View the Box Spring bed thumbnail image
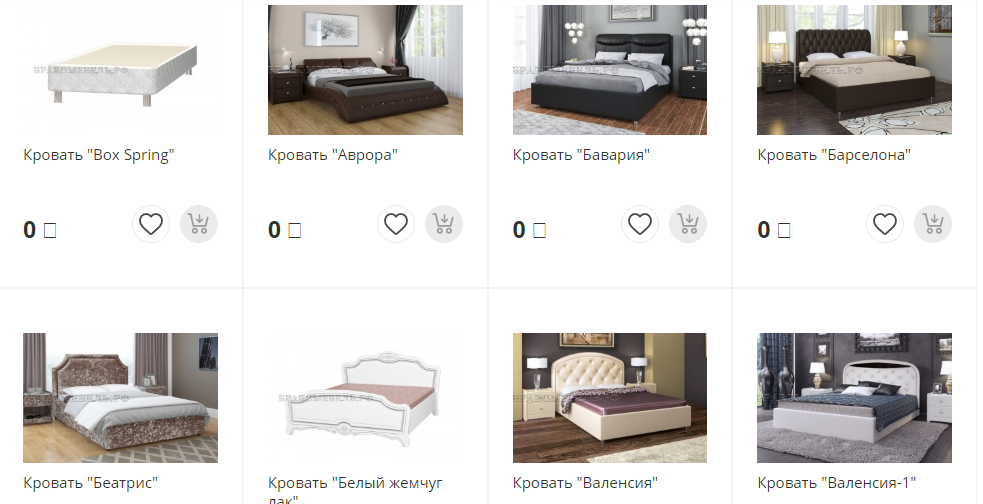983x504 pixels. pyautogui.click(x=120, y=70)
